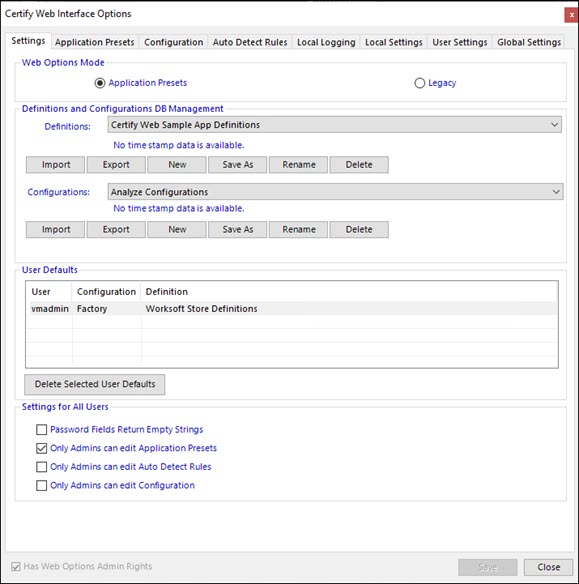The height and width of the screenshot is (584, 579).
Task: Open the Configuration tab
Action: pyautogui.click(x=174, y=42)
